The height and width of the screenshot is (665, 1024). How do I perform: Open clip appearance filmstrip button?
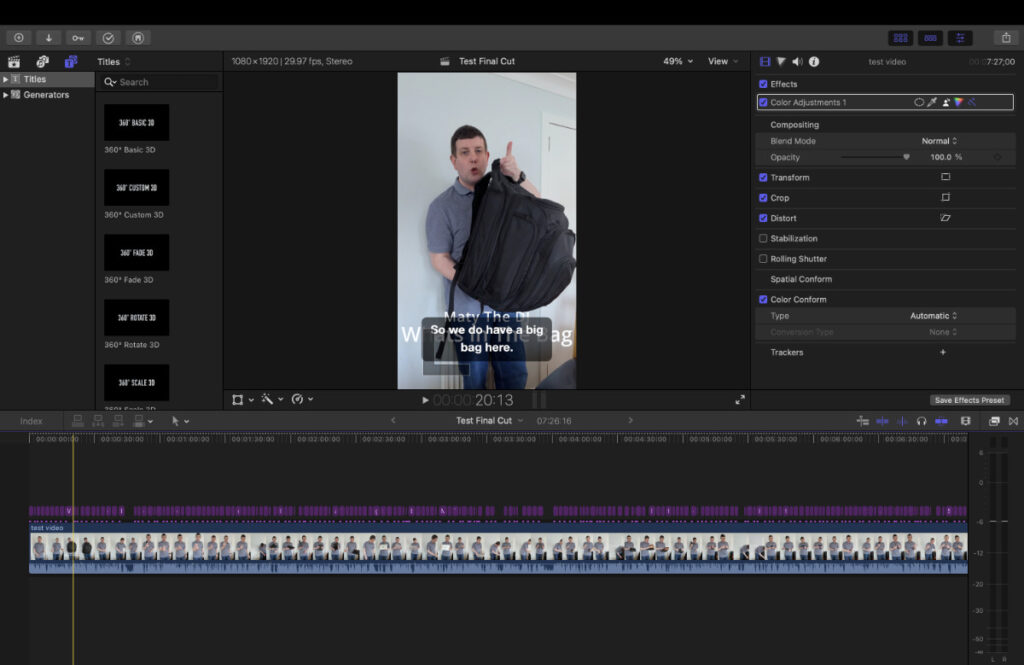tap(965, 421)
